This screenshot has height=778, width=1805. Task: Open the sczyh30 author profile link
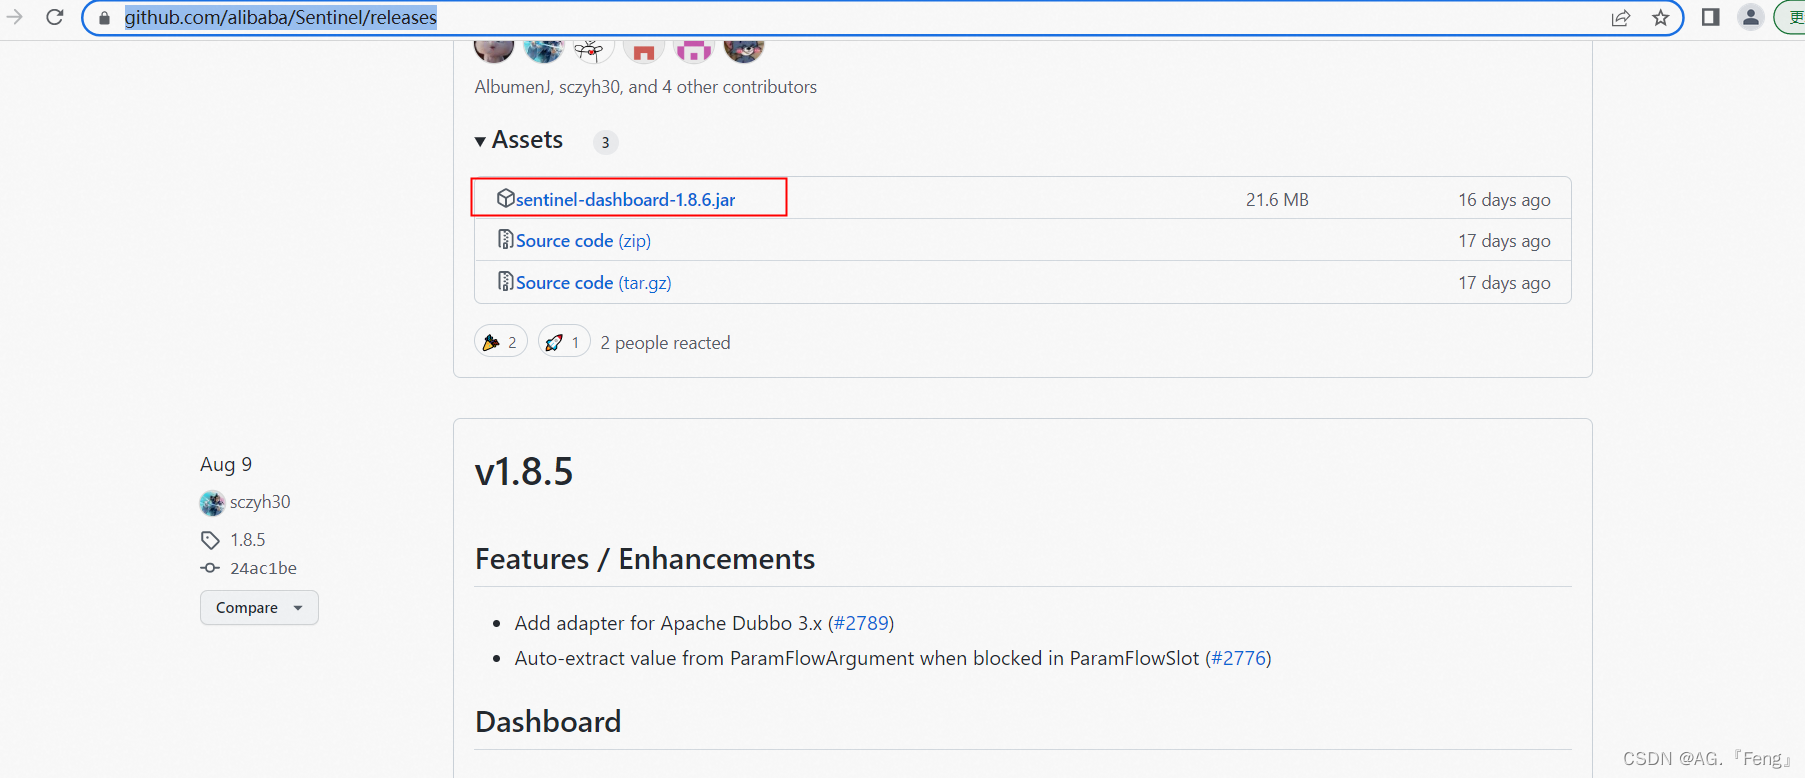260,502
